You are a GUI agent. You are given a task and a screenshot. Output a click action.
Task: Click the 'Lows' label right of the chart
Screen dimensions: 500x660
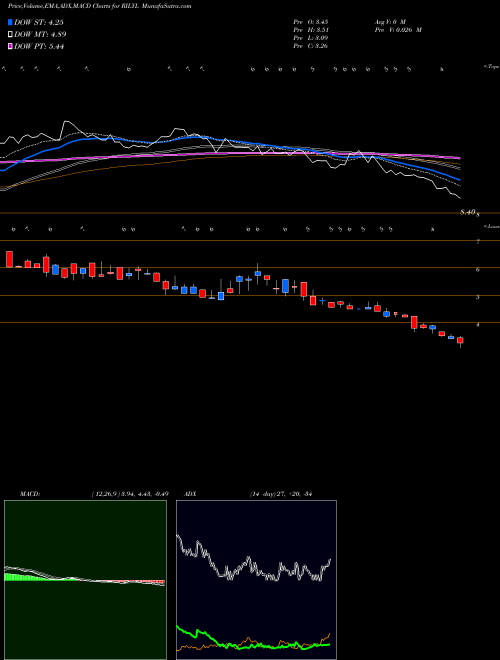[491, 226]
